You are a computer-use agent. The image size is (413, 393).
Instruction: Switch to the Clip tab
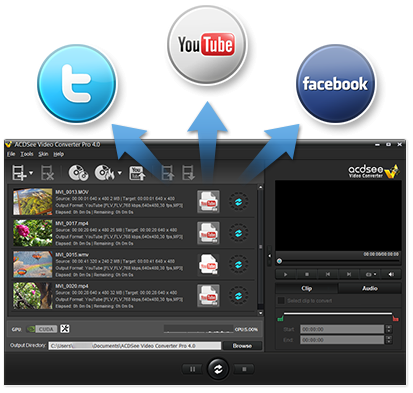tap(307, 288)
